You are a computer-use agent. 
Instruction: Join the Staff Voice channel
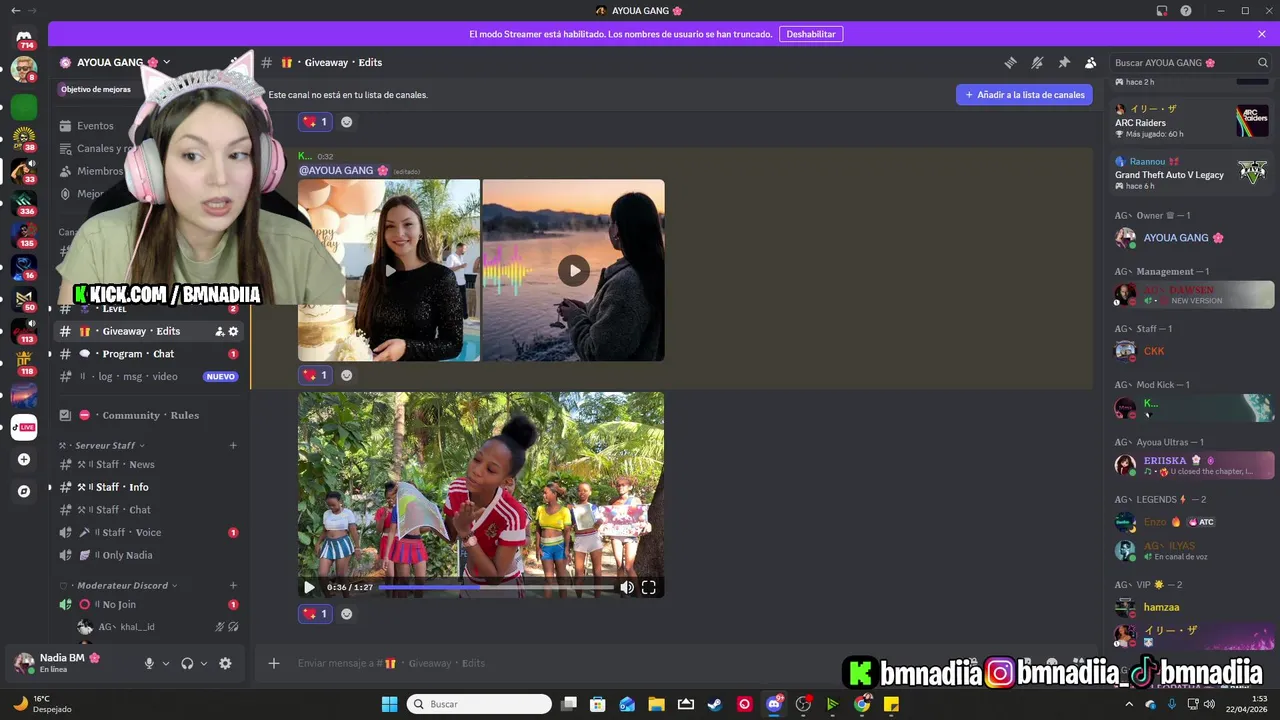(148, 533)
